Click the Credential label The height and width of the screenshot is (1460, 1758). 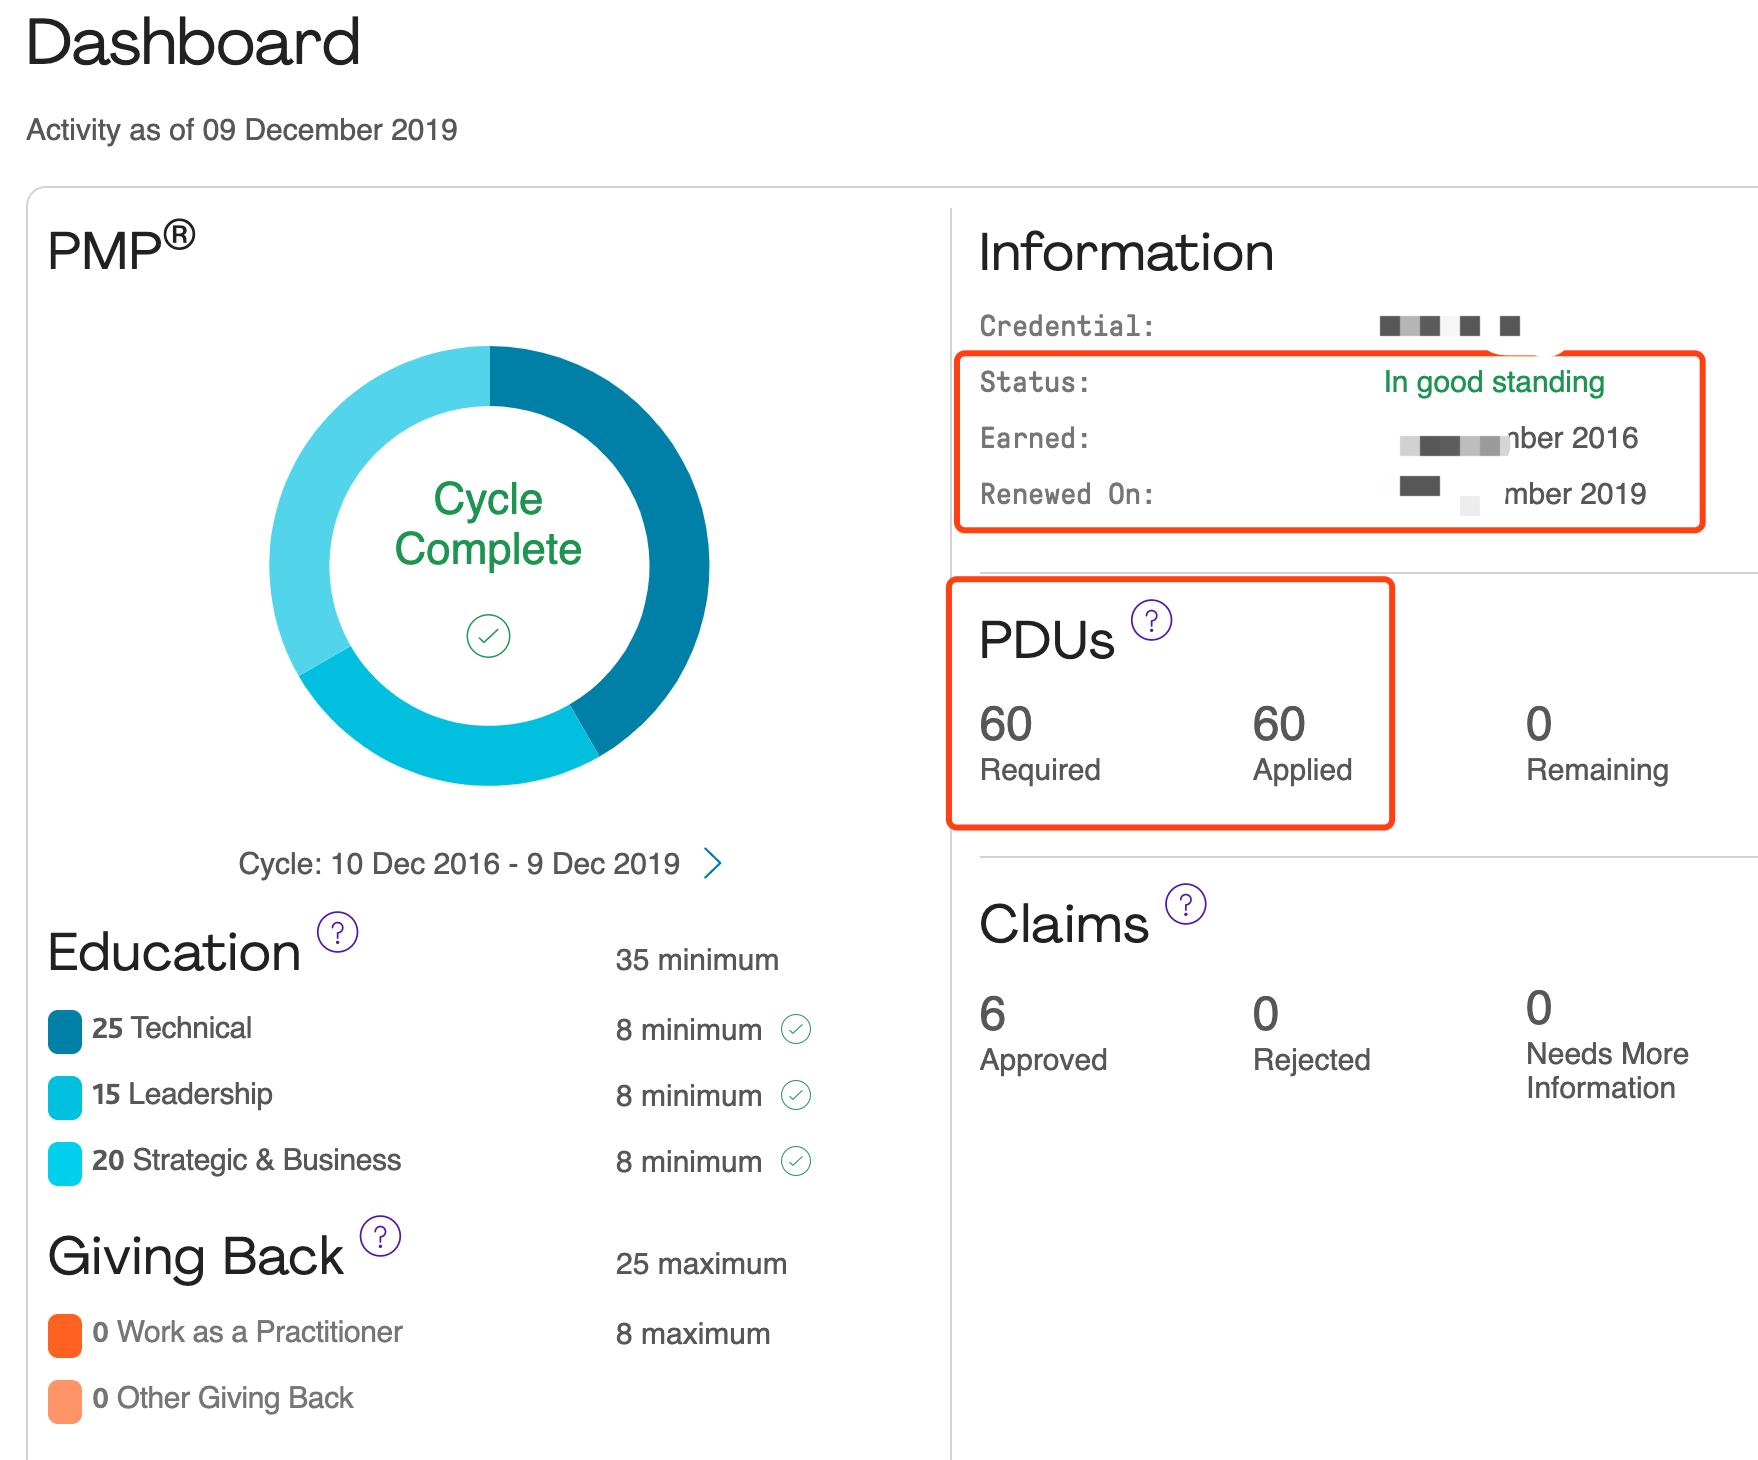click(1067, 326)
